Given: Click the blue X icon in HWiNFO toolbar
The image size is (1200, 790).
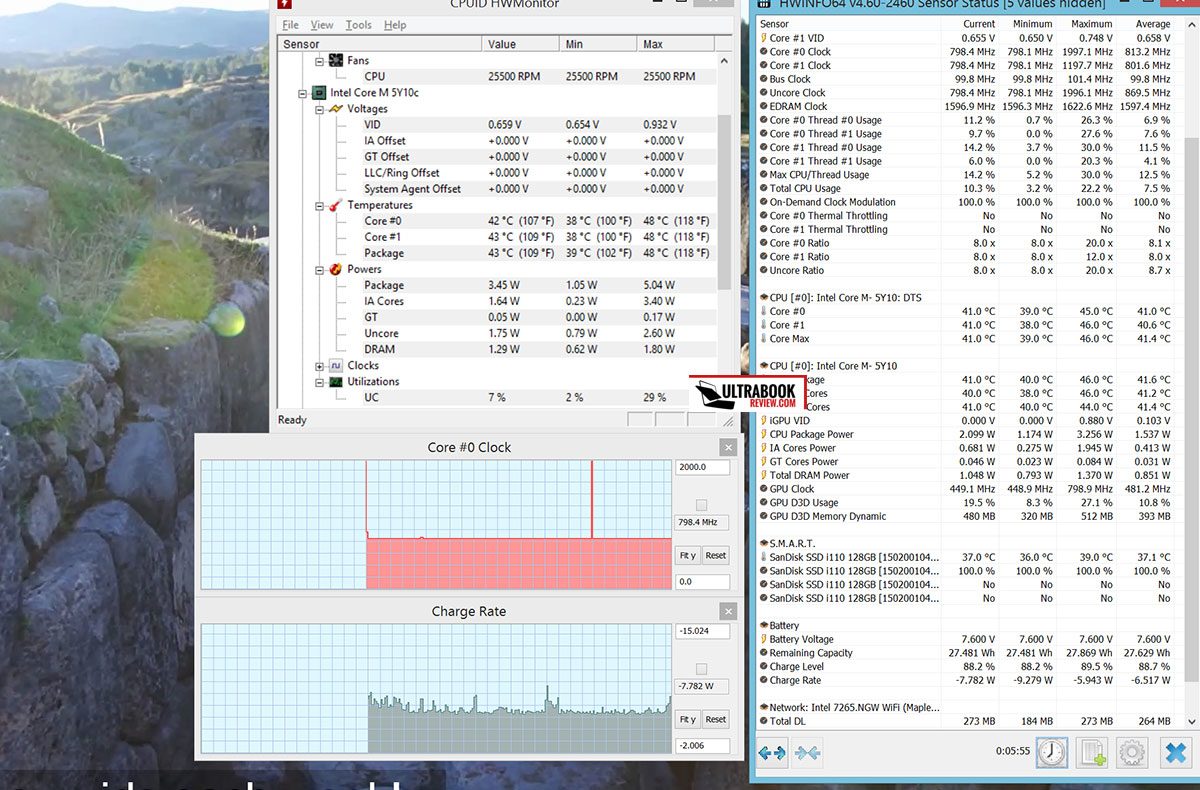Looking at the screenshot, I should click(x=1174, y=752).
